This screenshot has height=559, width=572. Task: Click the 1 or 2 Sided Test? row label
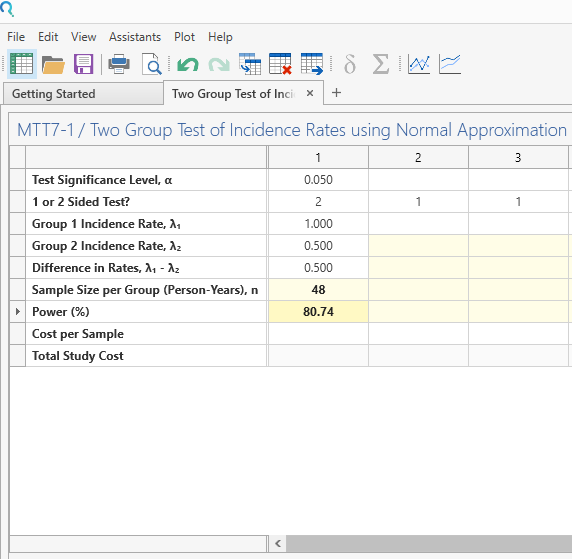(81, 202)
